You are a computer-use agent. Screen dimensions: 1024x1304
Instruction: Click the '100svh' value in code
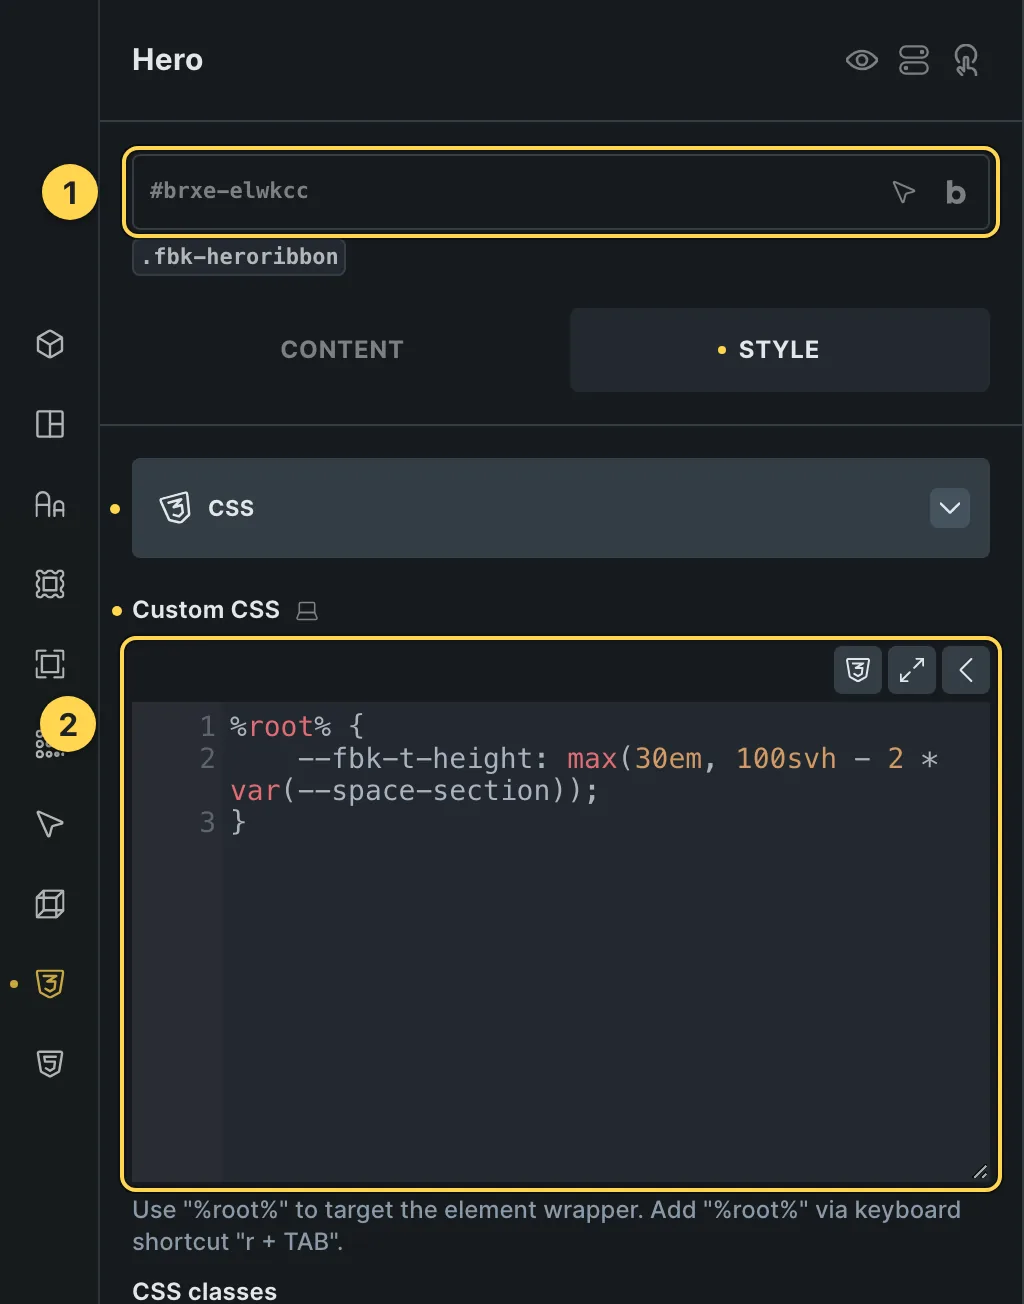pyautogui.click(x=786, y=758)
